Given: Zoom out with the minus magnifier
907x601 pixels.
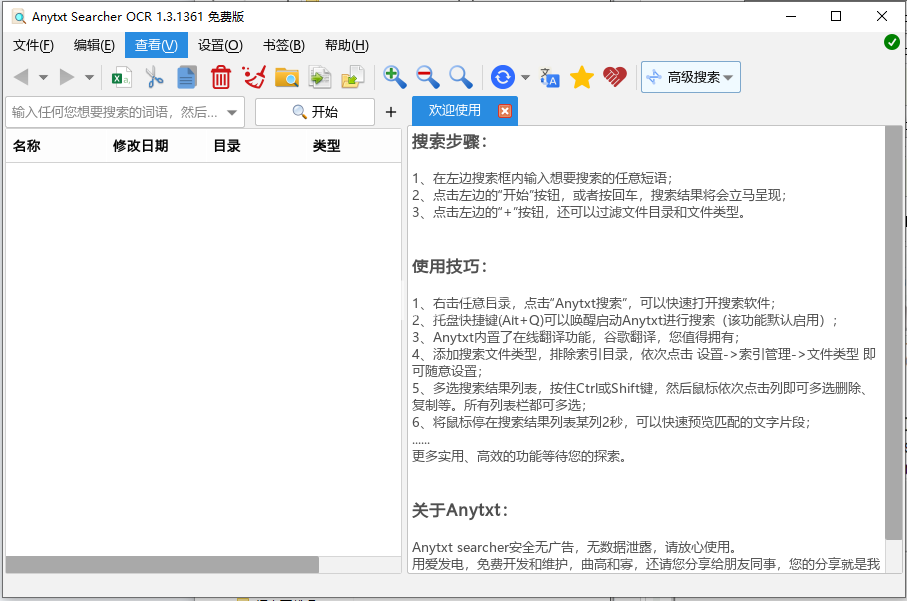Looking at the screenshot, I should click(428, 77).
